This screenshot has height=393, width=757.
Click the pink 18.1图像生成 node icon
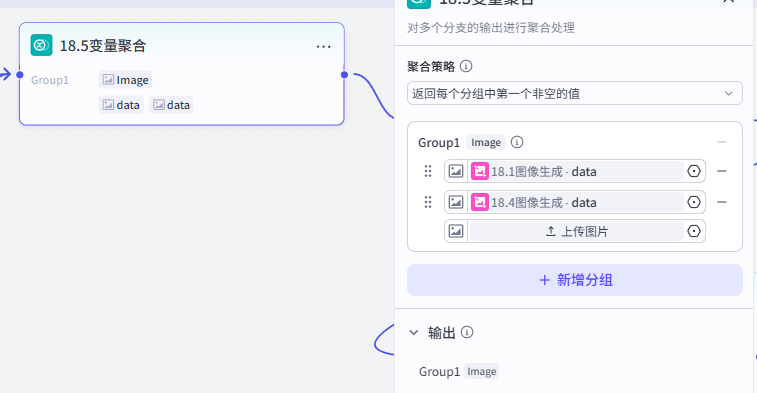click(x=480, y=171)
